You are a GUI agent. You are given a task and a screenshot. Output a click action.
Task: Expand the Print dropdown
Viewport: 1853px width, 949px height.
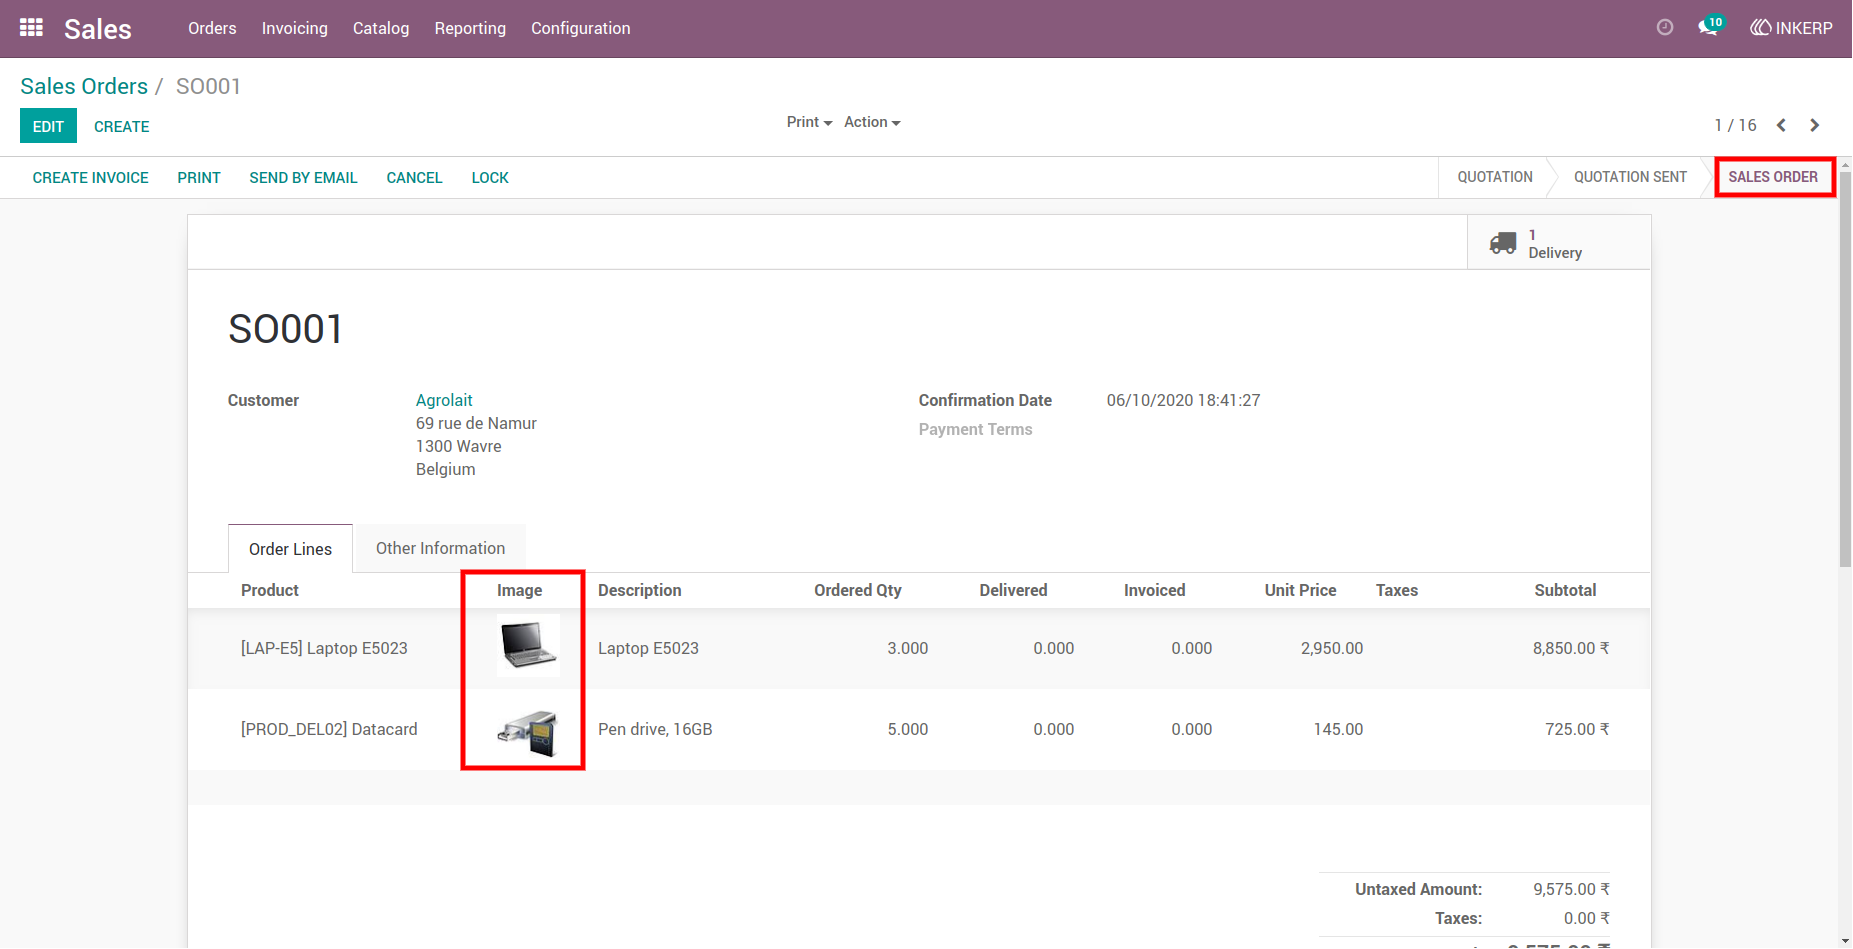tap(809, 122)
